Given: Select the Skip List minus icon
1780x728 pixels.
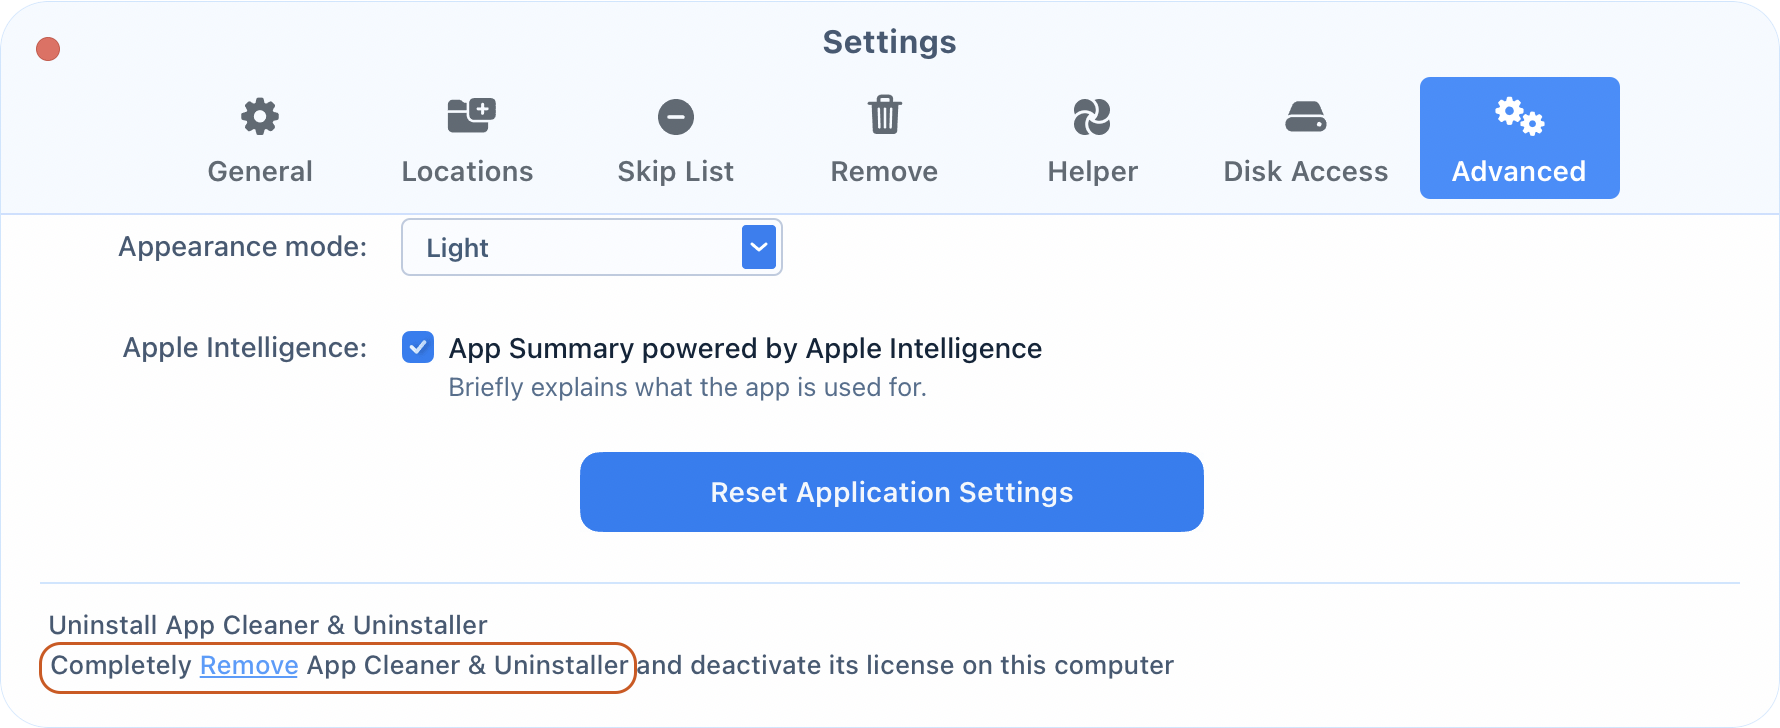Looking at the screenshot, I should [x=676, y=117].
